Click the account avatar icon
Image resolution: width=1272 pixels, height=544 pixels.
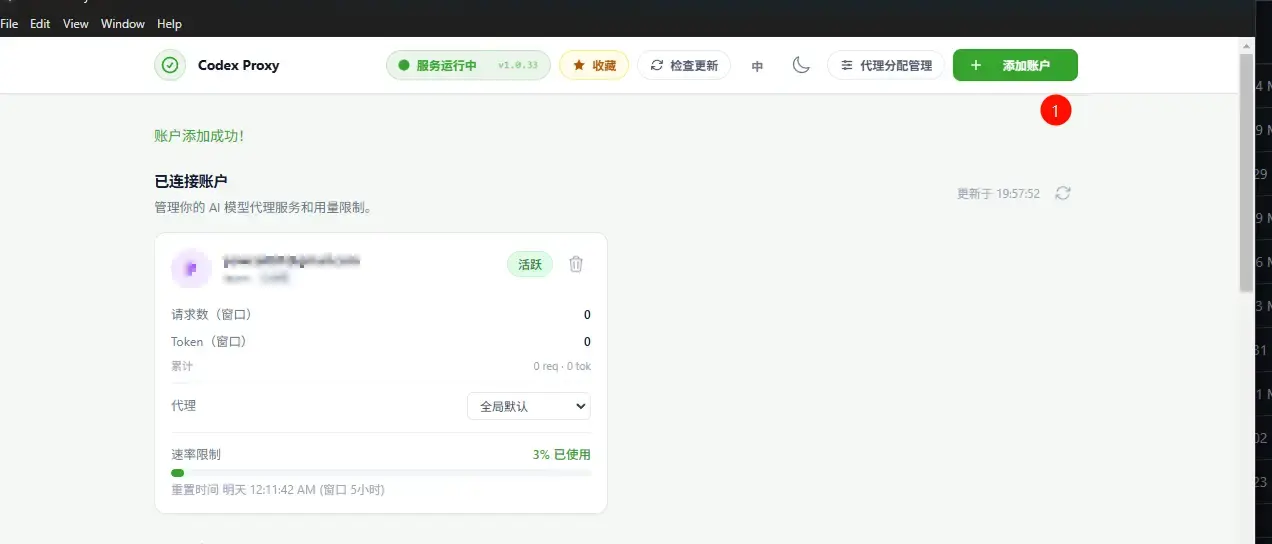click(x=190, y=268)
